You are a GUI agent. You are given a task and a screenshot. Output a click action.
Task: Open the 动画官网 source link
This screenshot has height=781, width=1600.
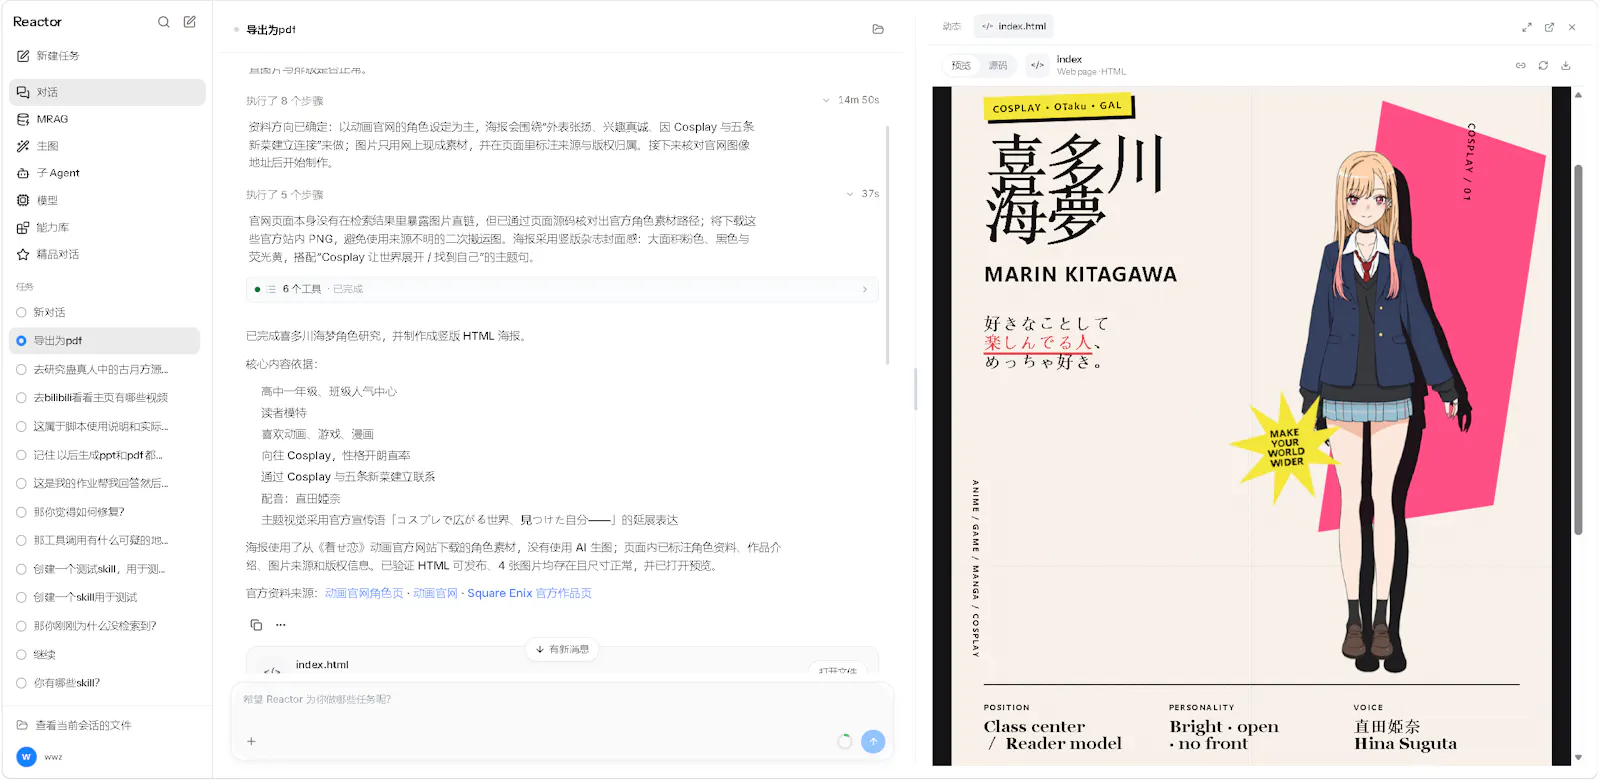coord(435,593)
